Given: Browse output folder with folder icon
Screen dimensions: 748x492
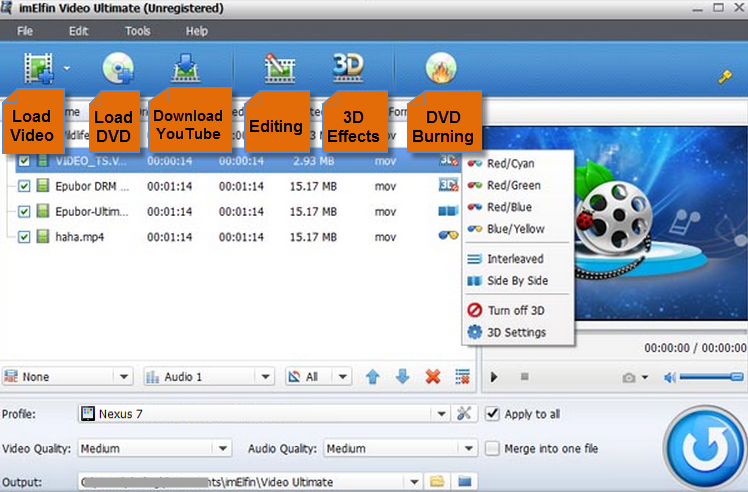Looking at the screenshot, I should pos(436,481).
